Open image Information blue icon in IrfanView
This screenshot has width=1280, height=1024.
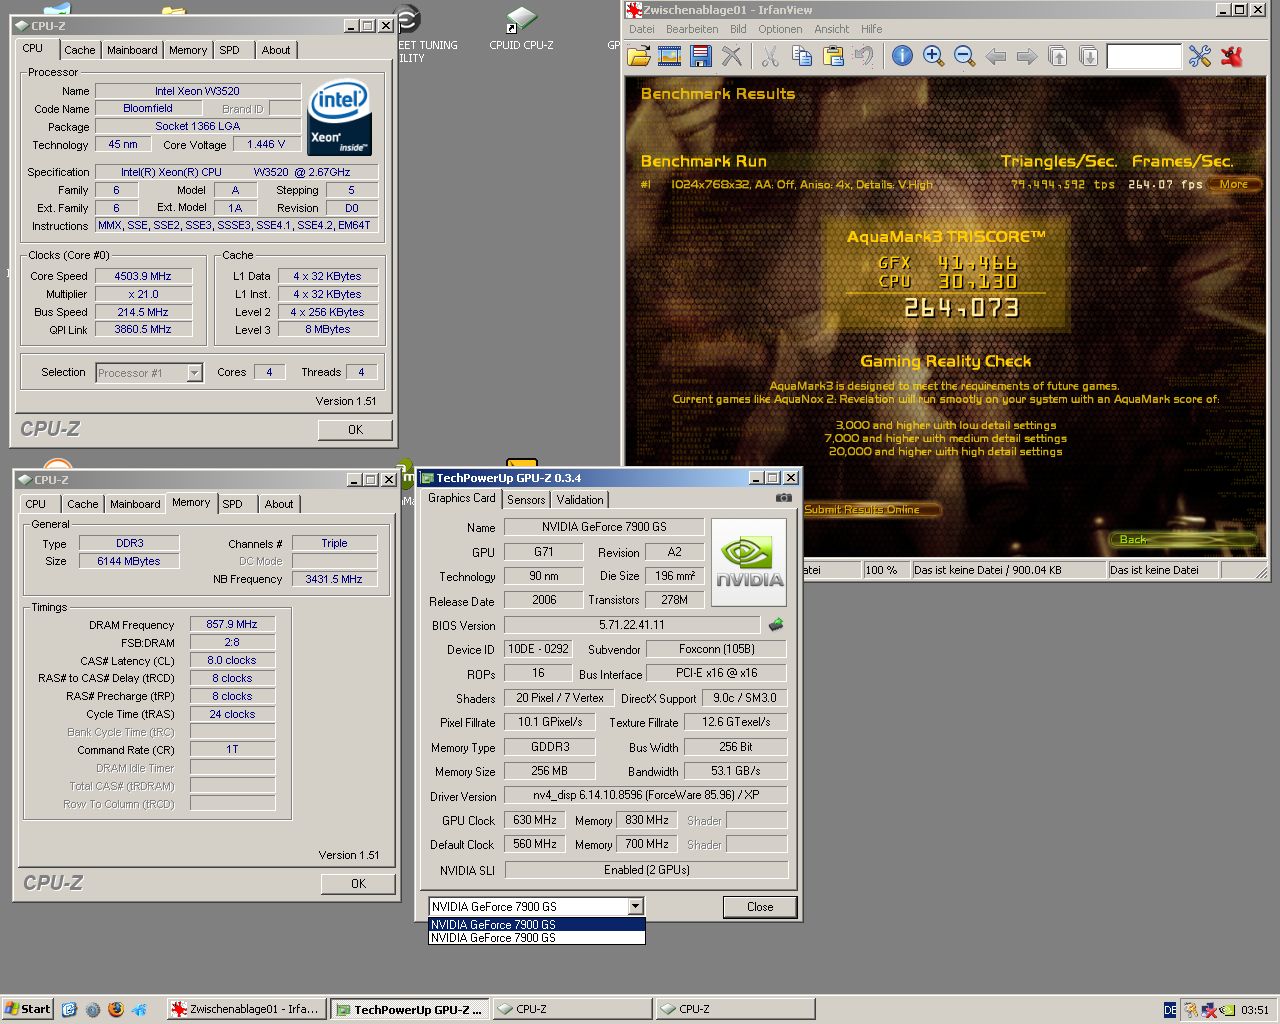click(902, 56)
